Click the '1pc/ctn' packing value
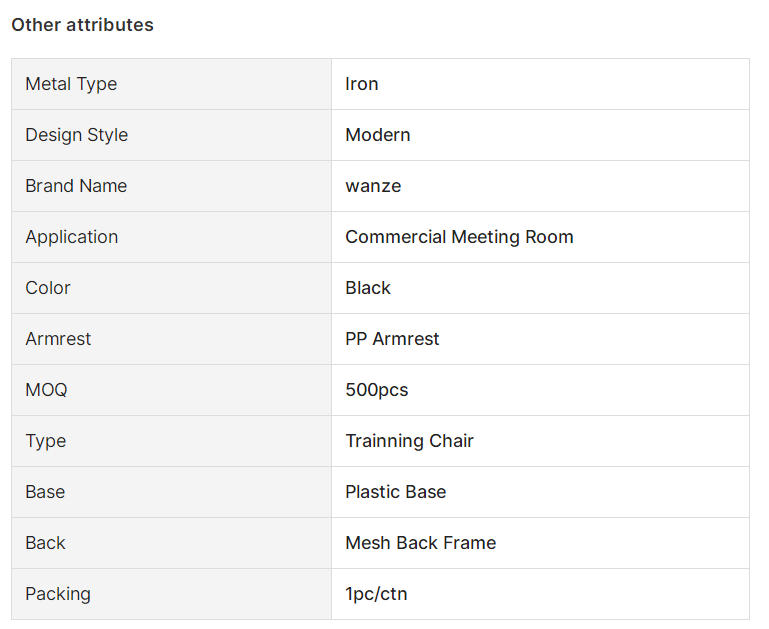This screenshot has height=629, width=769. pos(376,594)
